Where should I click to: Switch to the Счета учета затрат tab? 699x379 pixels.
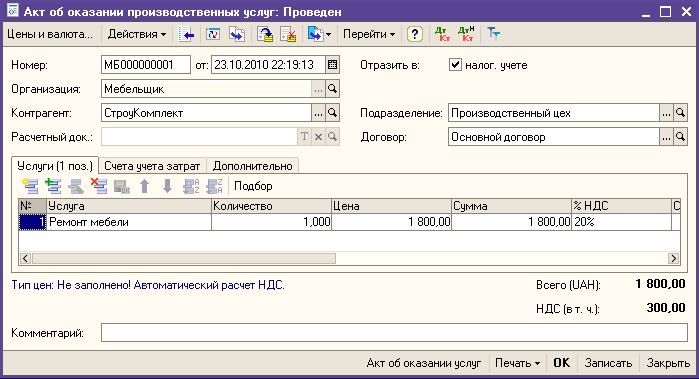point(152,166)
